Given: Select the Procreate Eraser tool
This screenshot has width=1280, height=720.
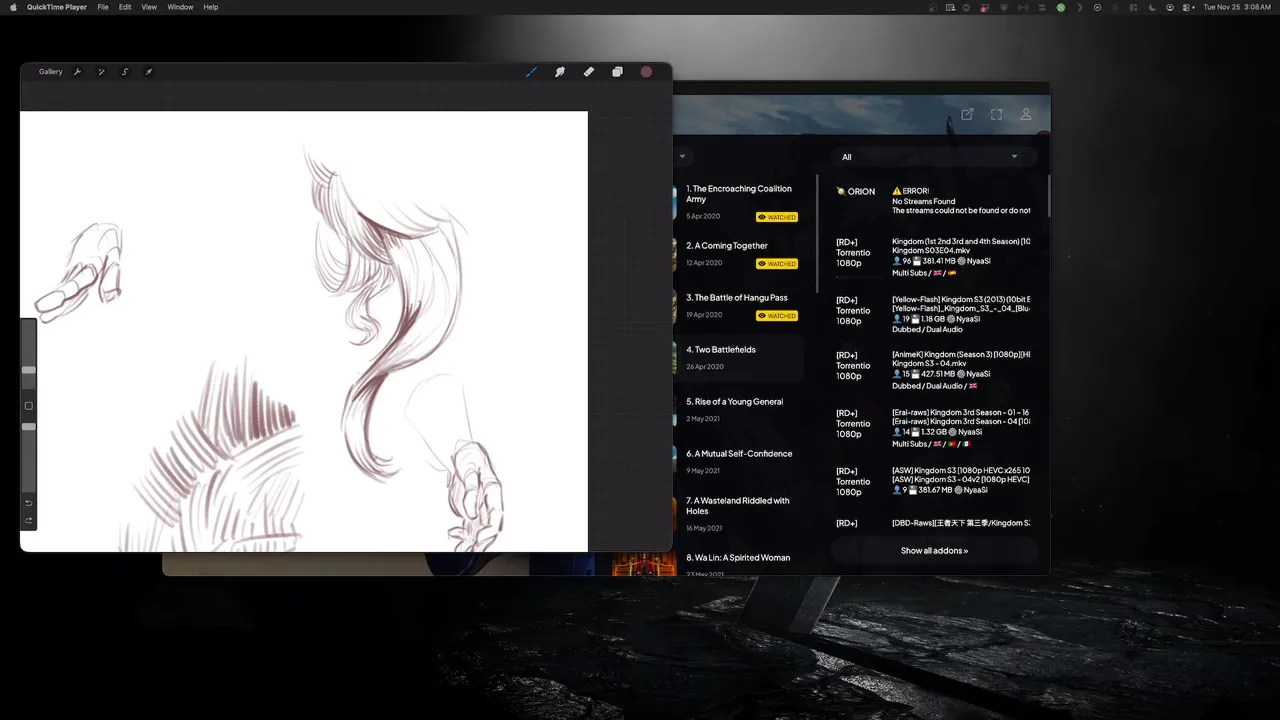Looking at the screenshot, I should (x=589, y=72).
